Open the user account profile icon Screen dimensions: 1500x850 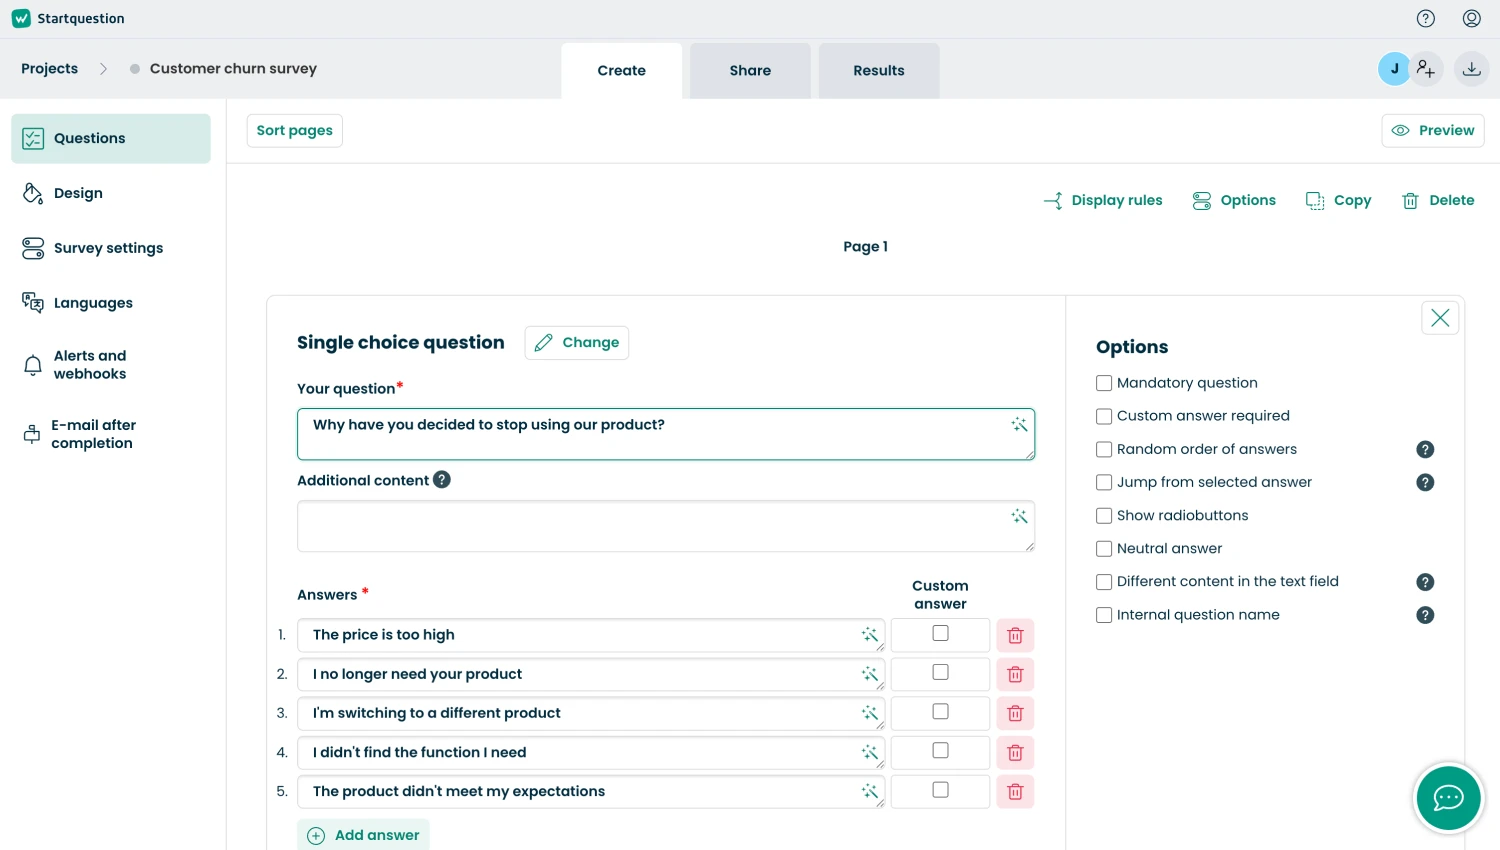pos(1472,18)
